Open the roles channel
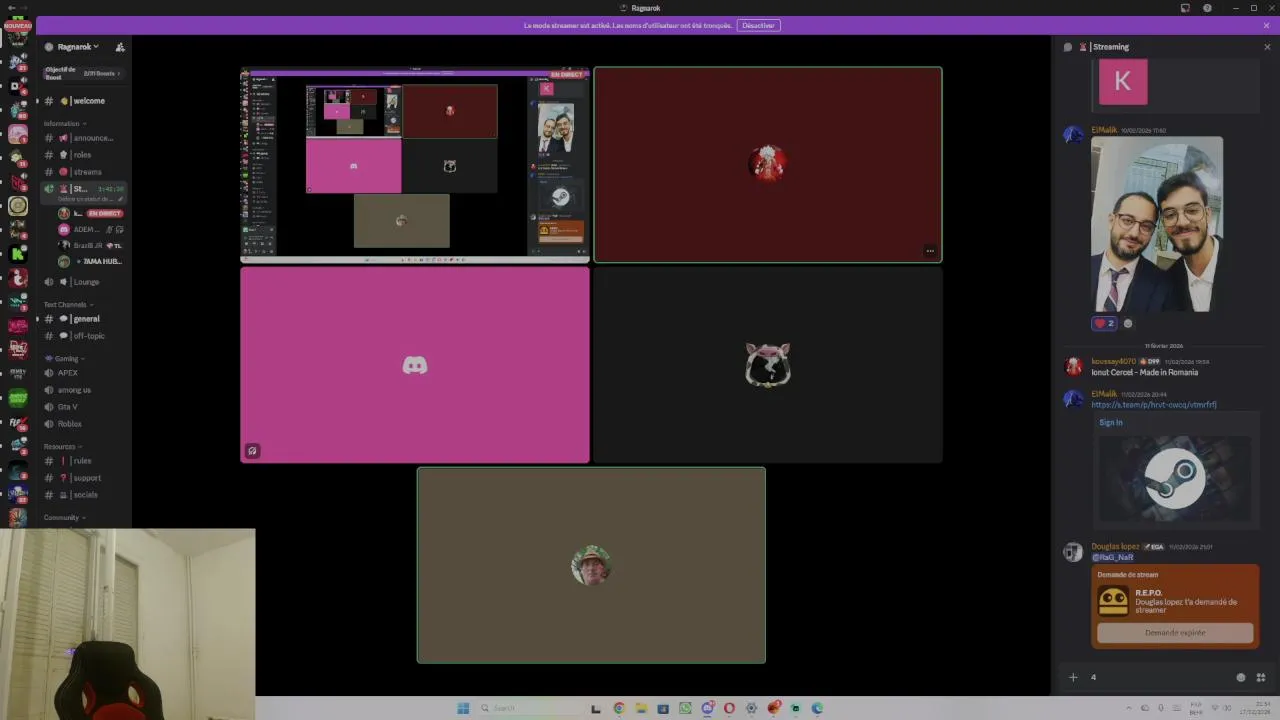The height and width of the screenshot is (720, 1280). pos(84,155)
